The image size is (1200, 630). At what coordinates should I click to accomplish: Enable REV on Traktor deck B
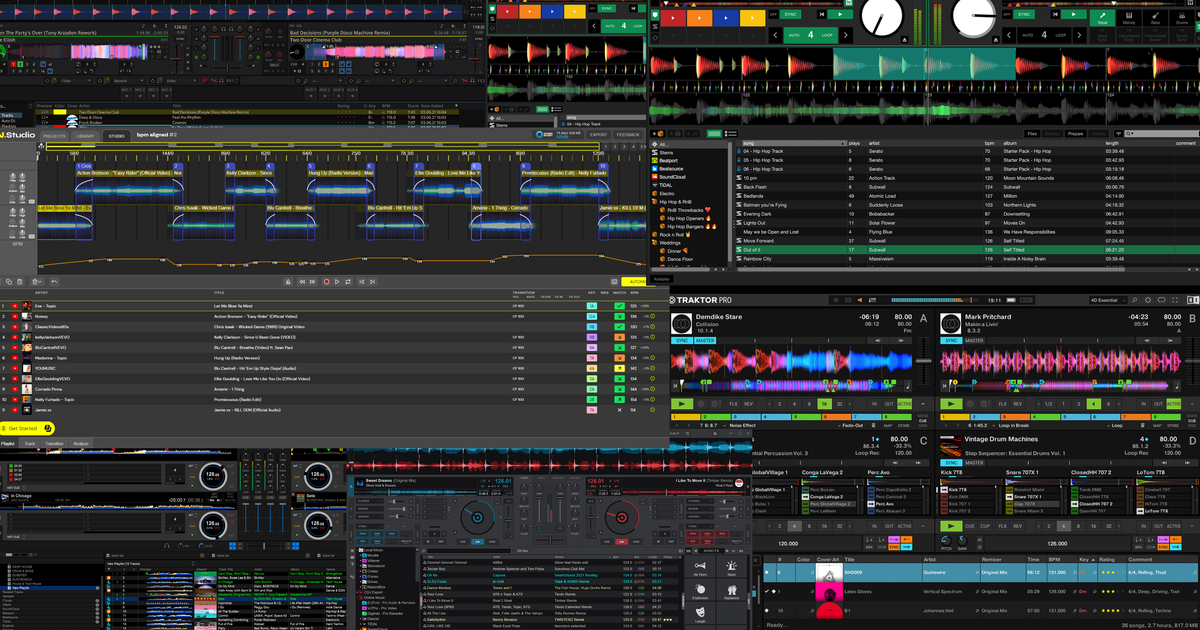[x=1018, y=404]
